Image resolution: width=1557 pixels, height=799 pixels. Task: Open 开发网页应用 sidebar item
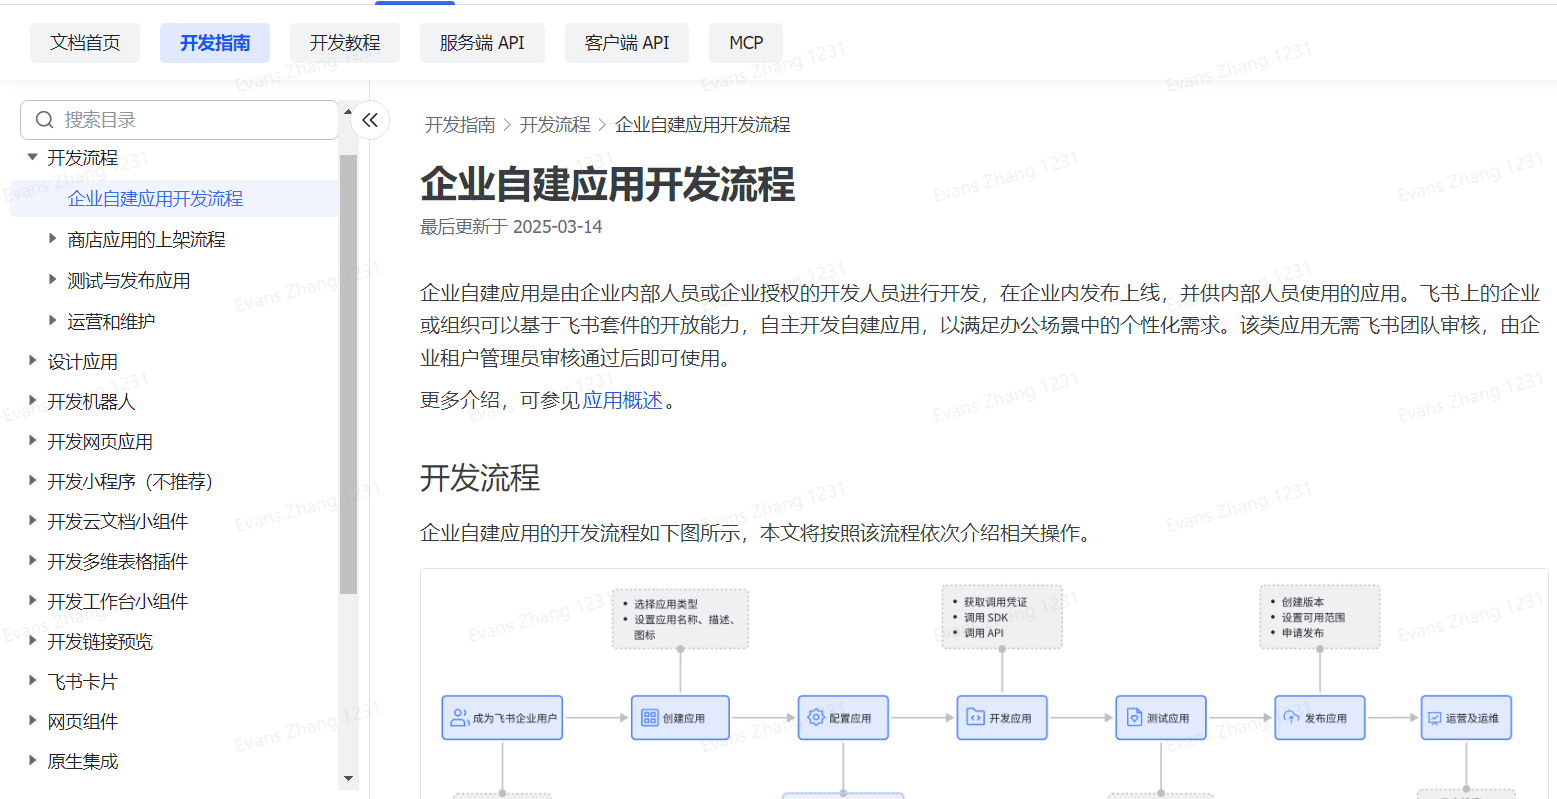100,442
